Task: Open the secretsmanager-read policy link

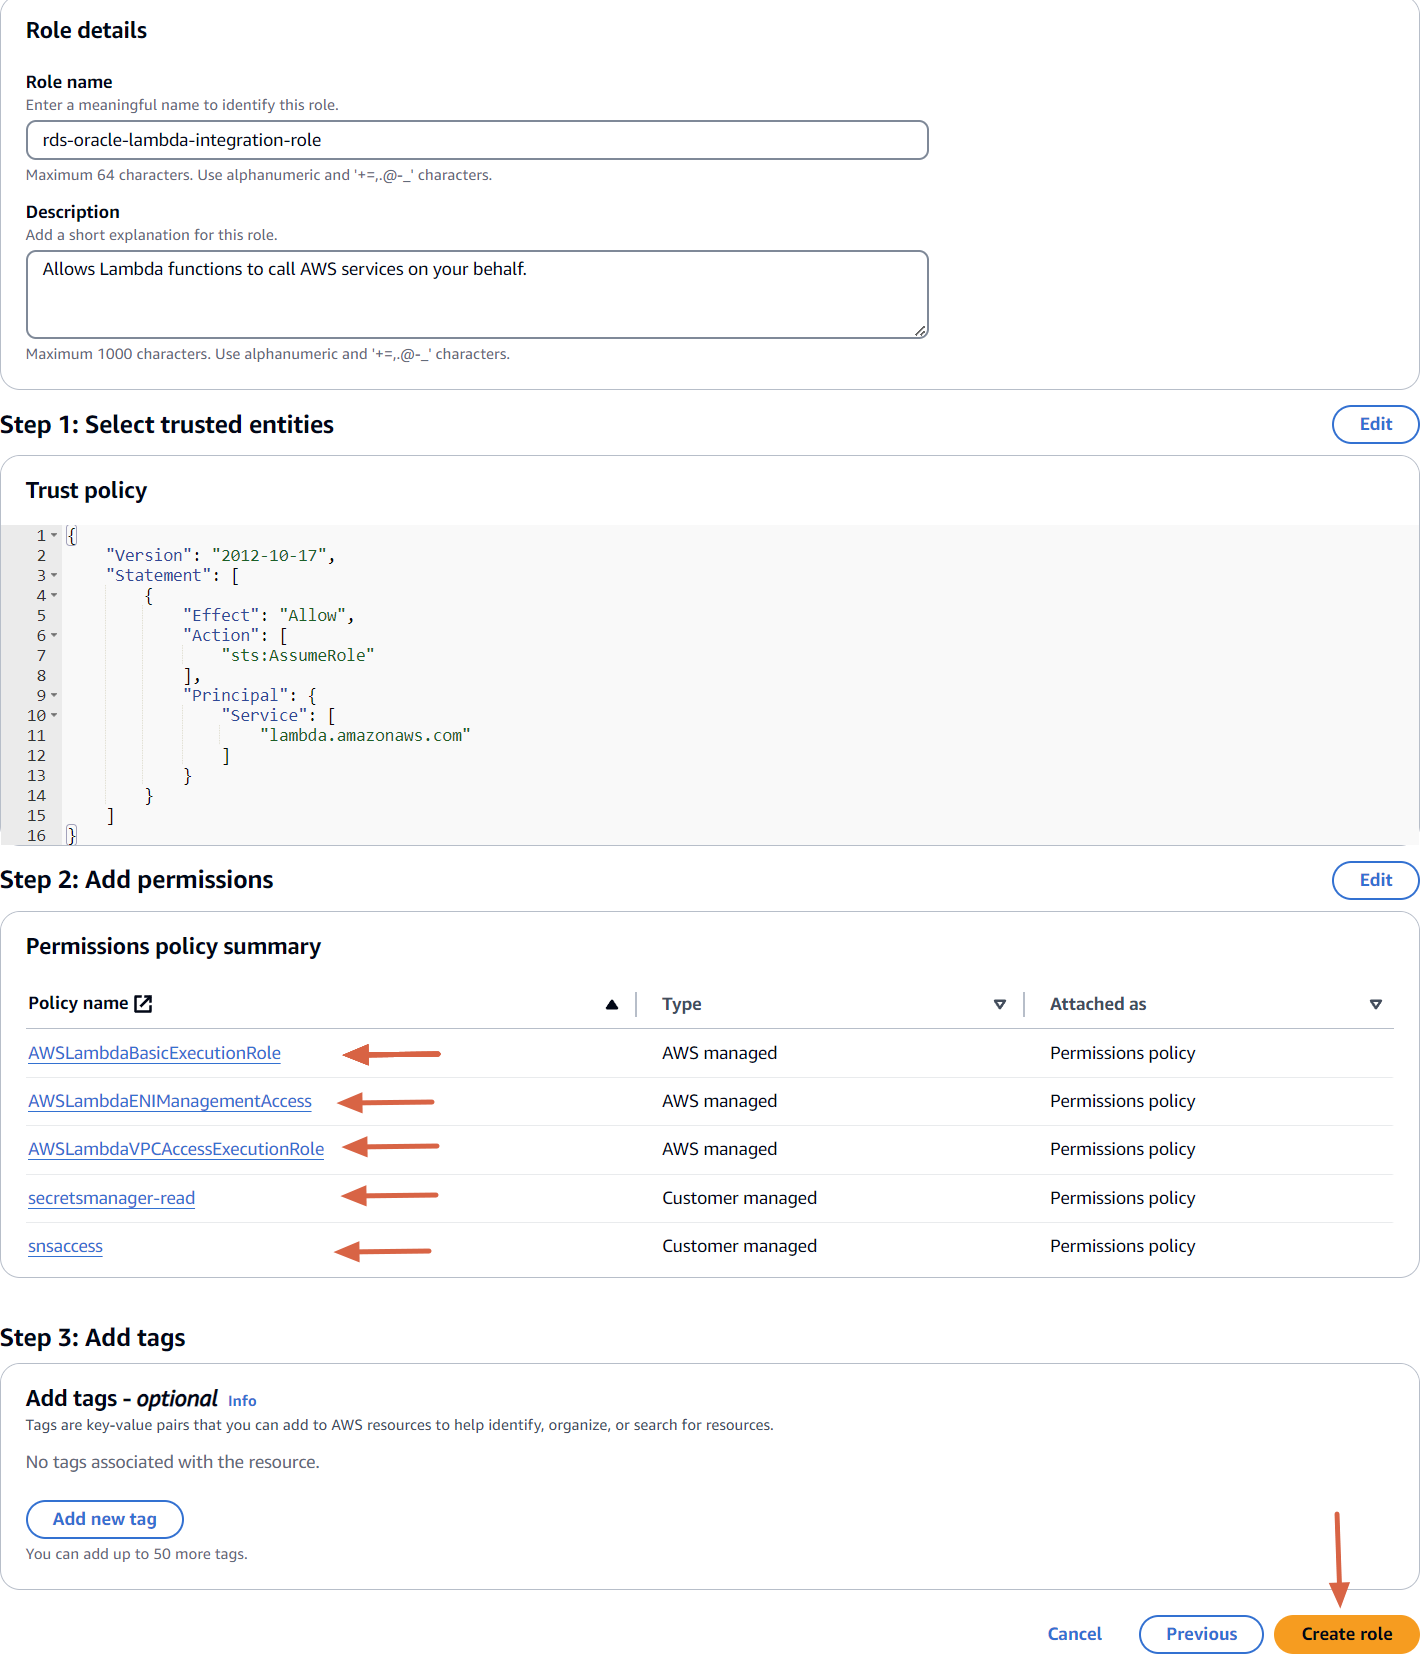Action: coord(111,1198)
